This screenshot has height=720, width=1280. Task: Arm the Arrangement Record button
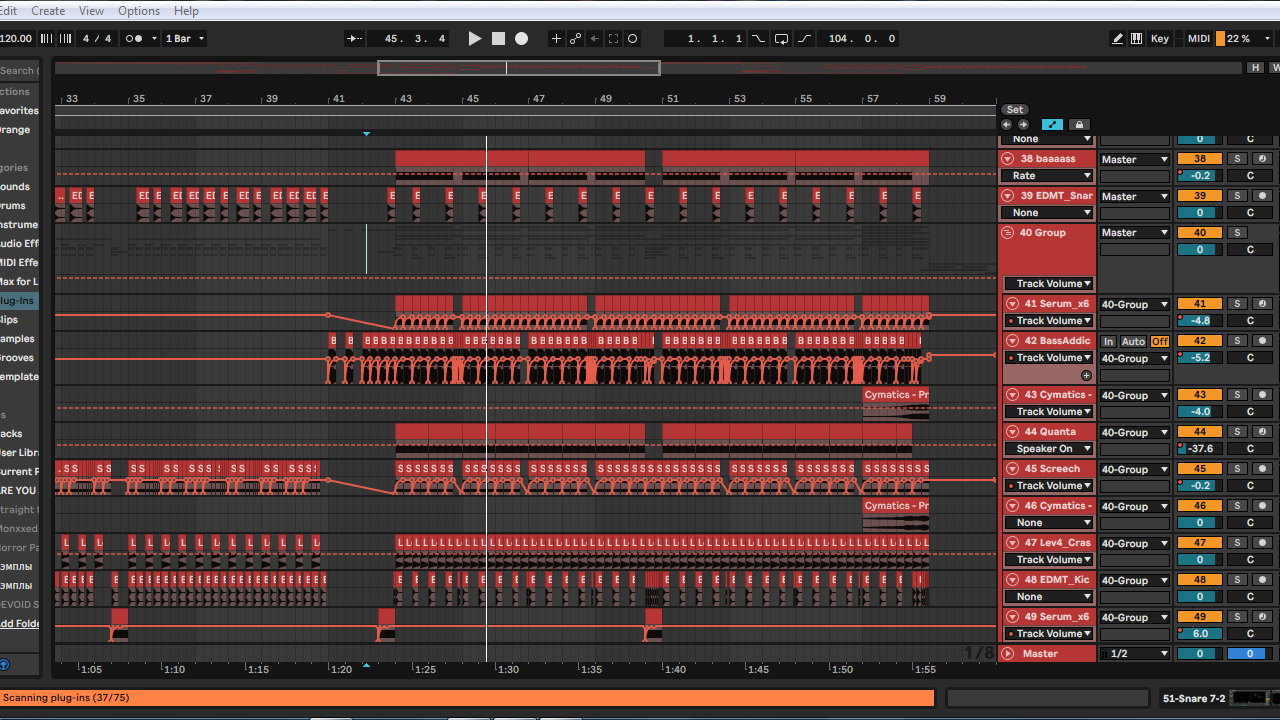click(x=521, y=39)
